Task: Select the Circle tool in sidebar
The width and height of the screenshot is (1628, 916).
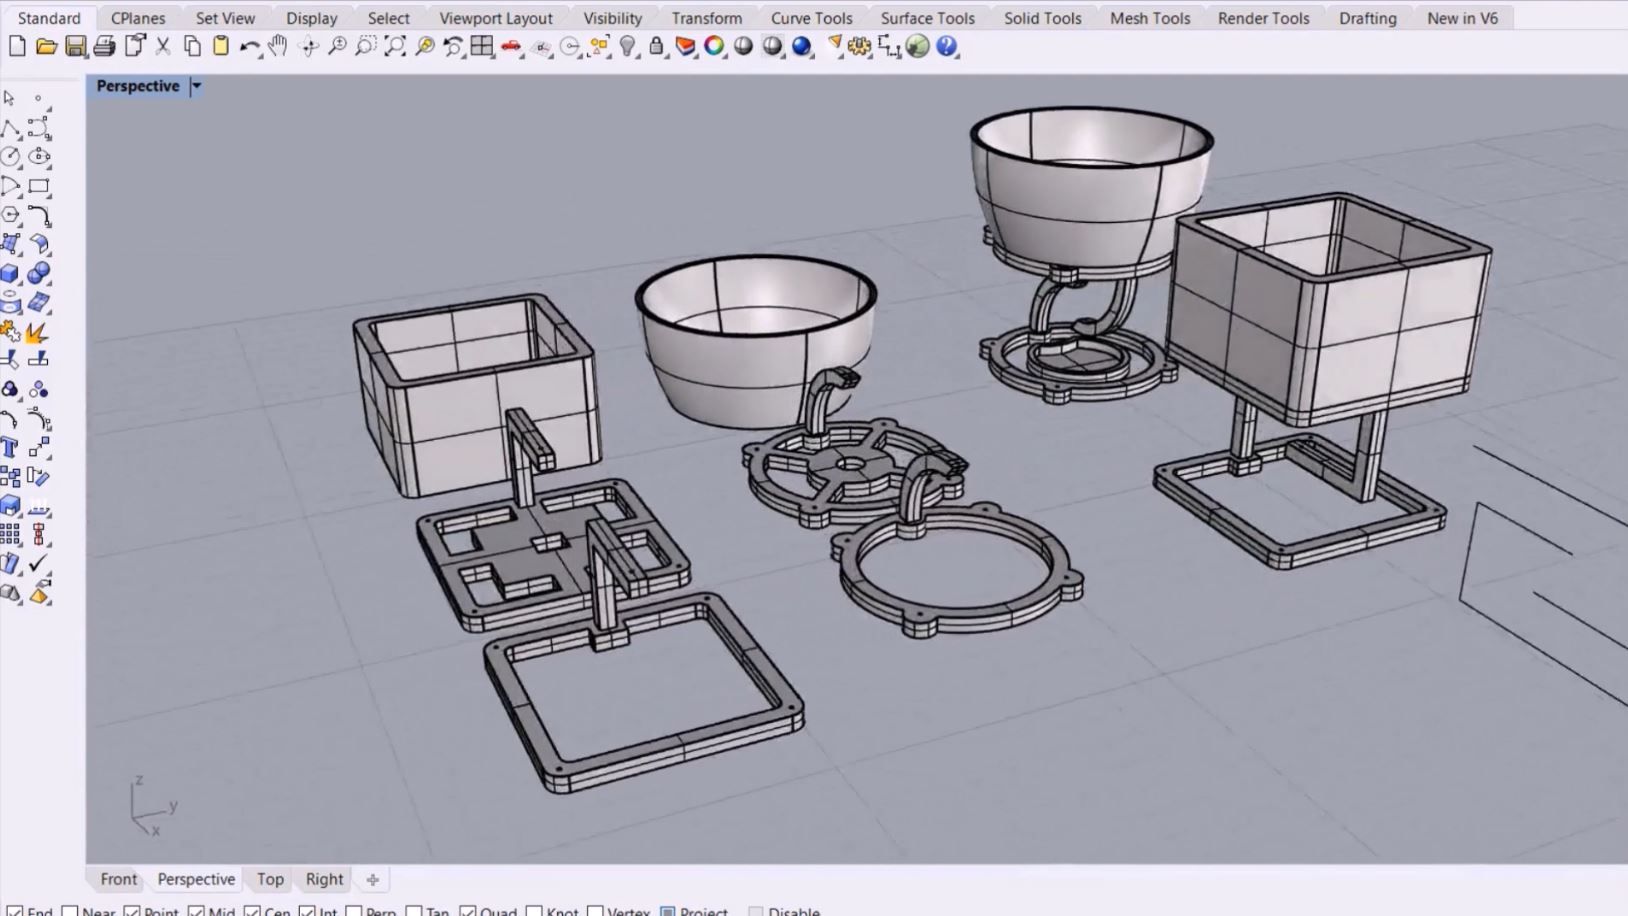Action: [x=10, y=157]
